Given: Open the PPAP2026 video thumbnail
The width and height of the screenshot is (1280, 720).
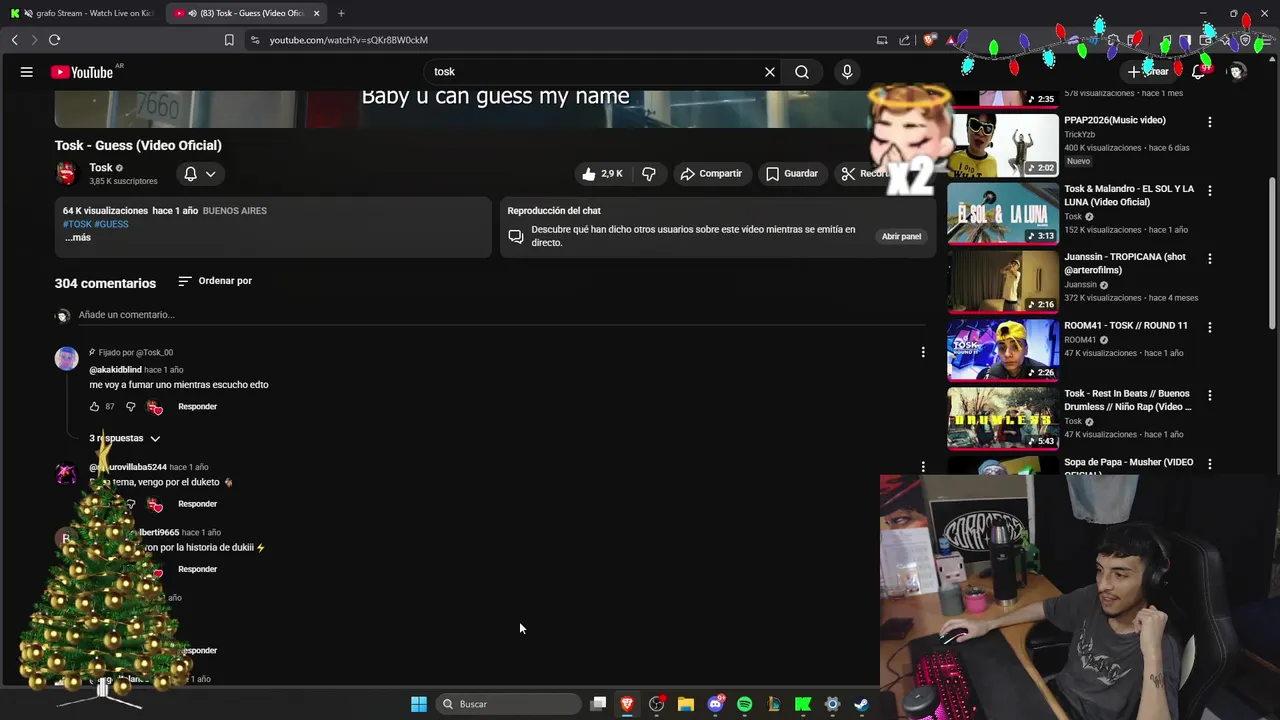Looking at the screenshot, I should coord(1003,145).
